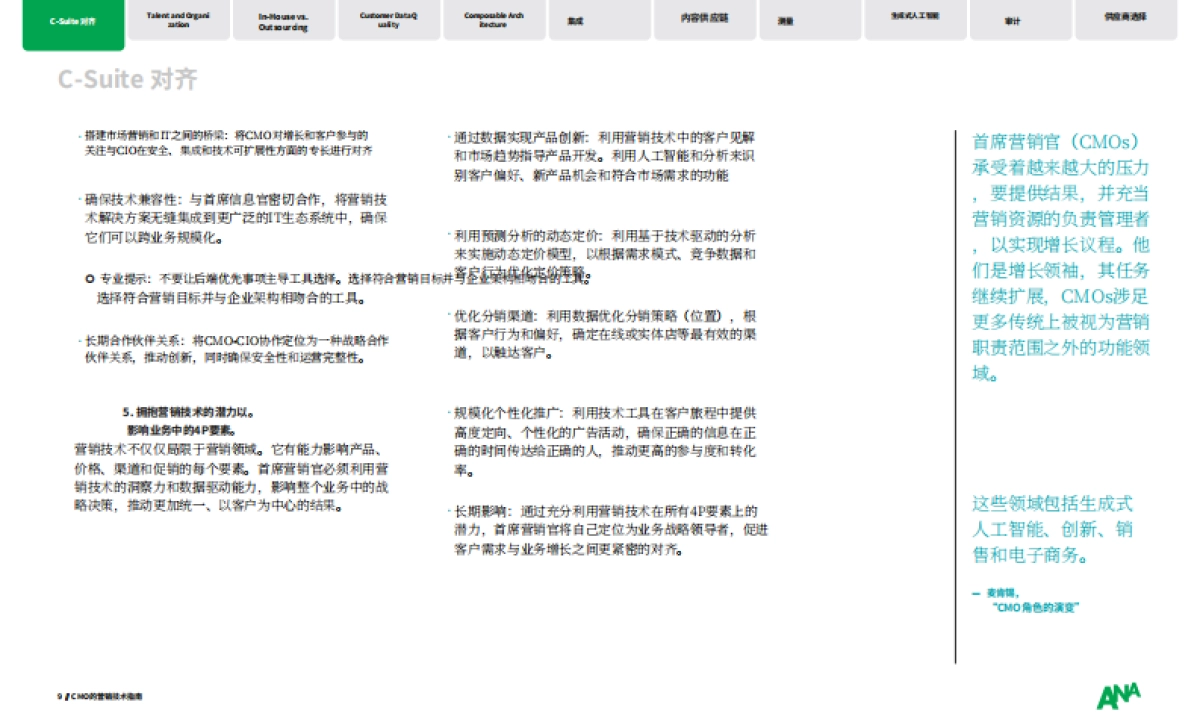Open the Composable Architecture tab

[493, 21]
